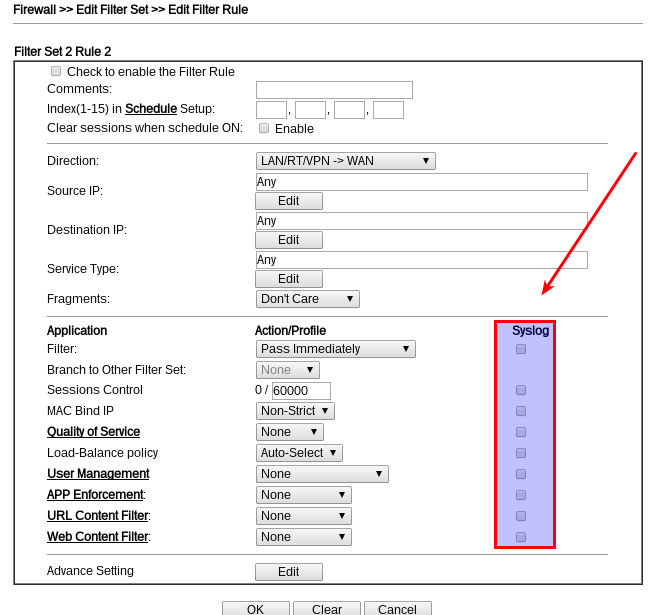
Task: Expand Load-Balance policy Auto-Select dropdown
Action: coord(299,453)
